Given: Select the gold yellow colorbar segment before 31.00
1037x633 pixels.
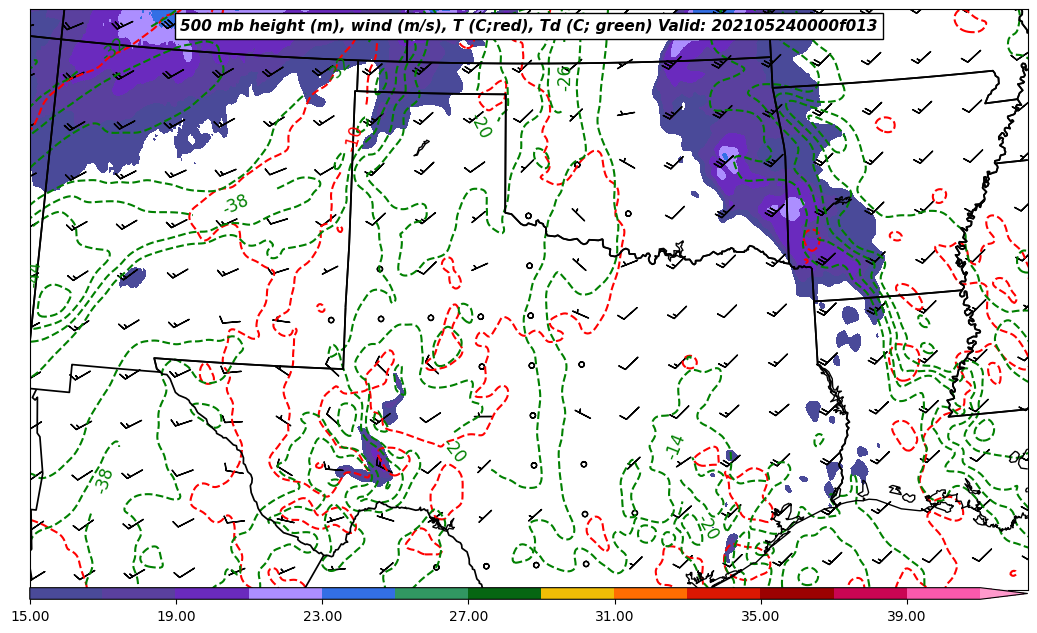Looking at the screenshot, I should 578,593.
